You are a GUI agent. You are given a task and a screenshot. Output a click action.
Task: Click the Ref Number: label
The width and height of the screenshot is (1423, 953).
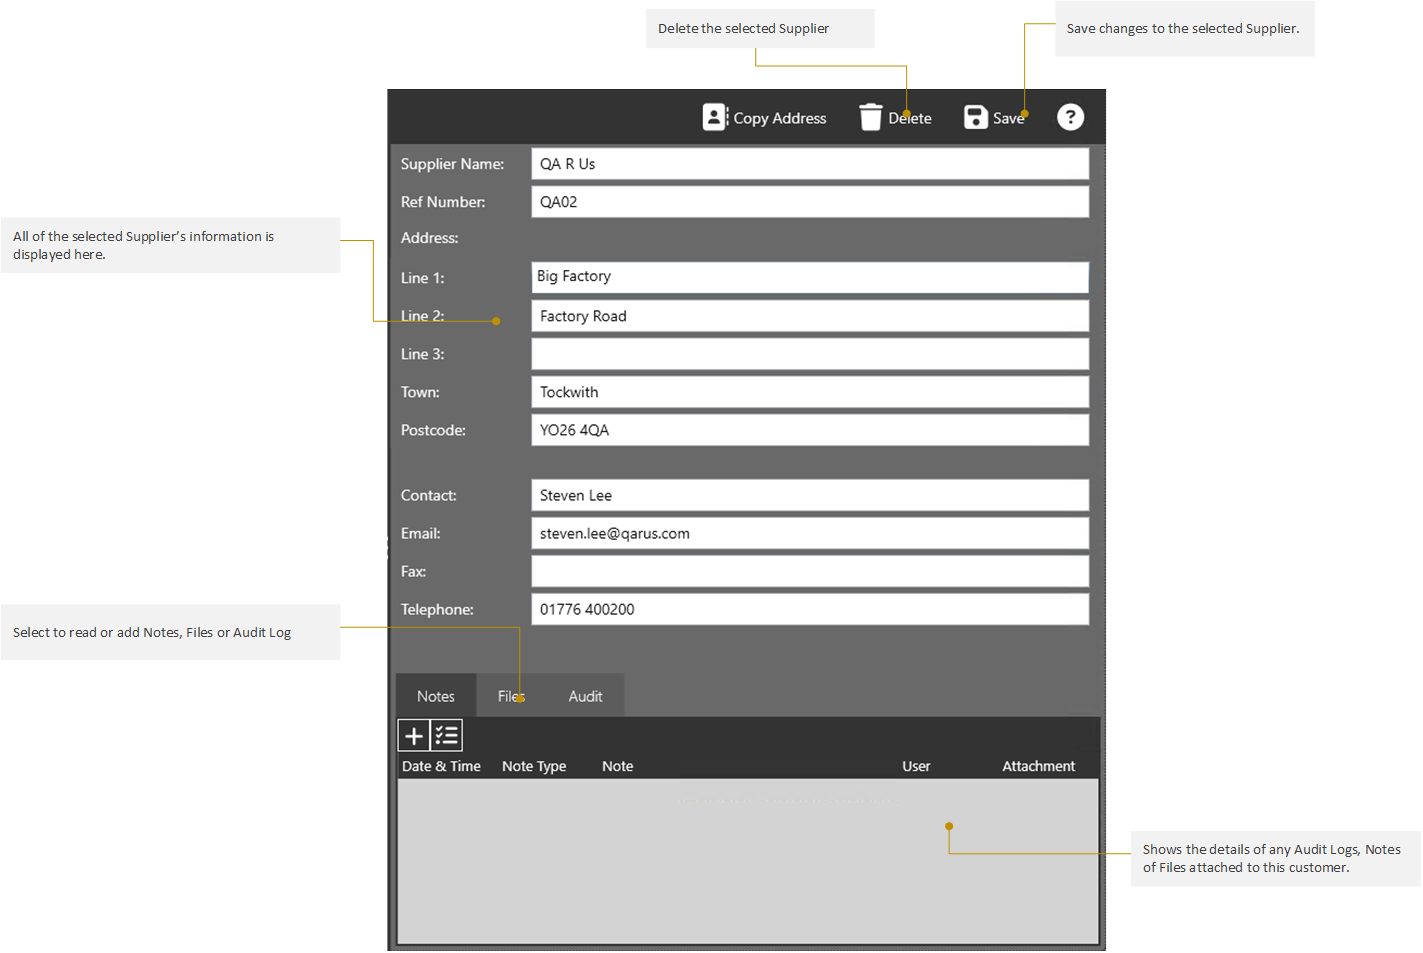(x=443, y=202)
